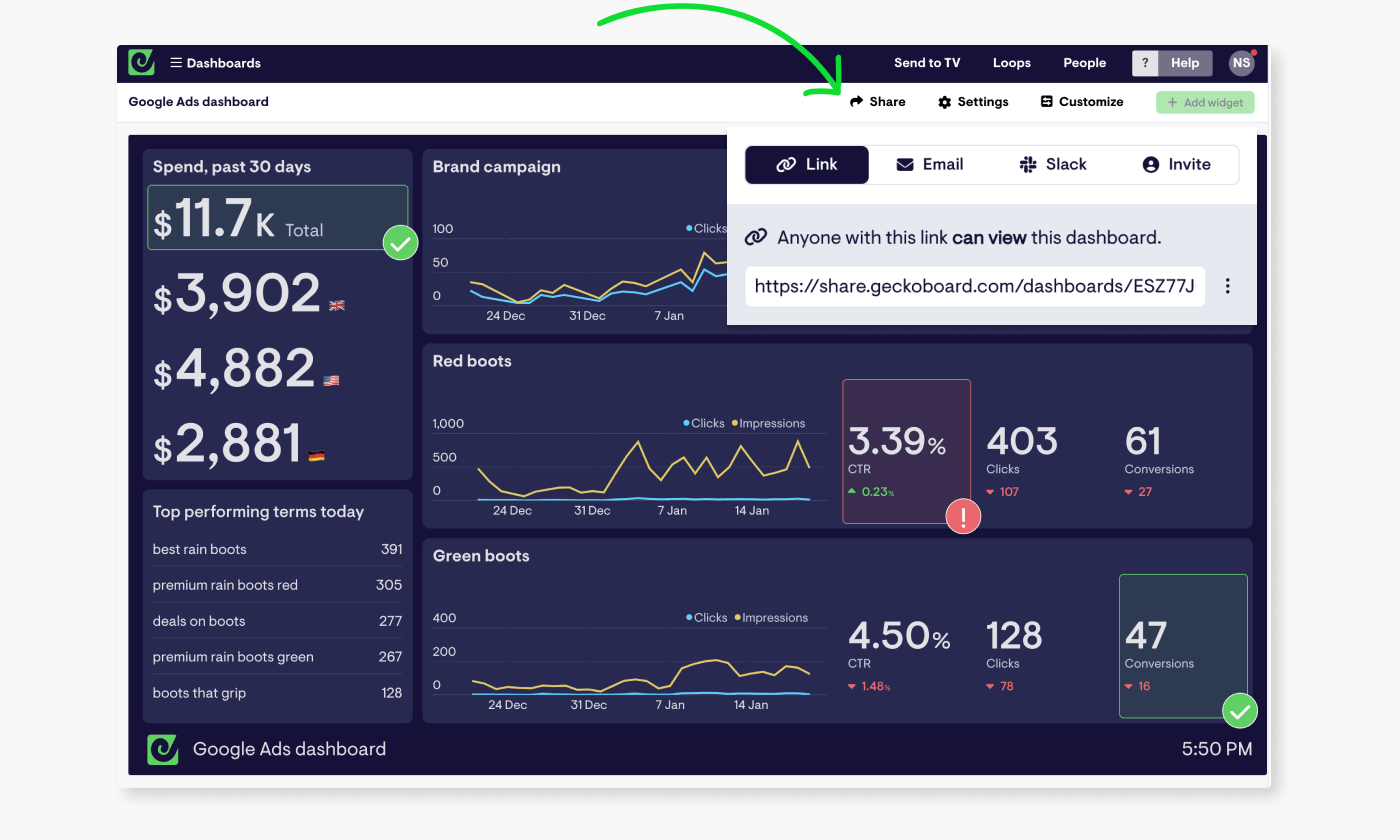Switch to the Email sharing tab
The image size is (1400, 840).
(x=930, y=164)
